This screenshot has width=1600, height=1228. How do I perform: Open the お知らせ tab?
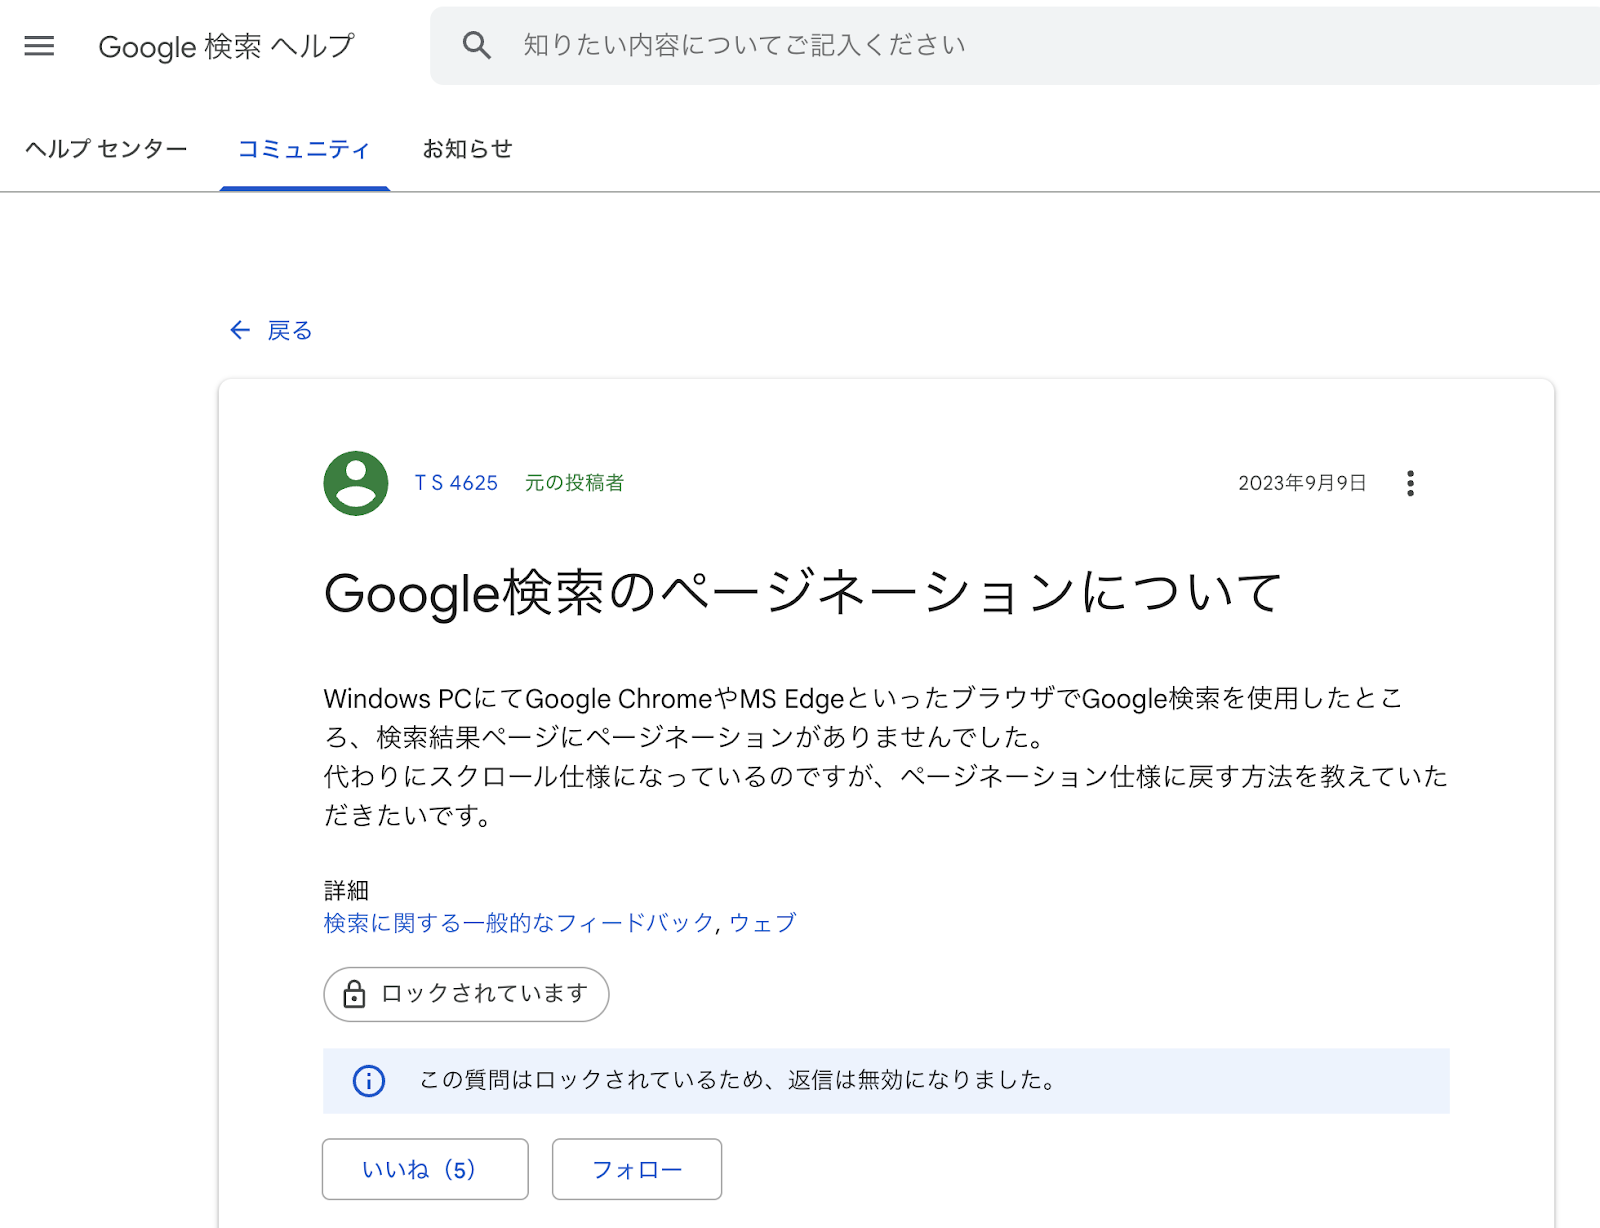pos(467,149)
